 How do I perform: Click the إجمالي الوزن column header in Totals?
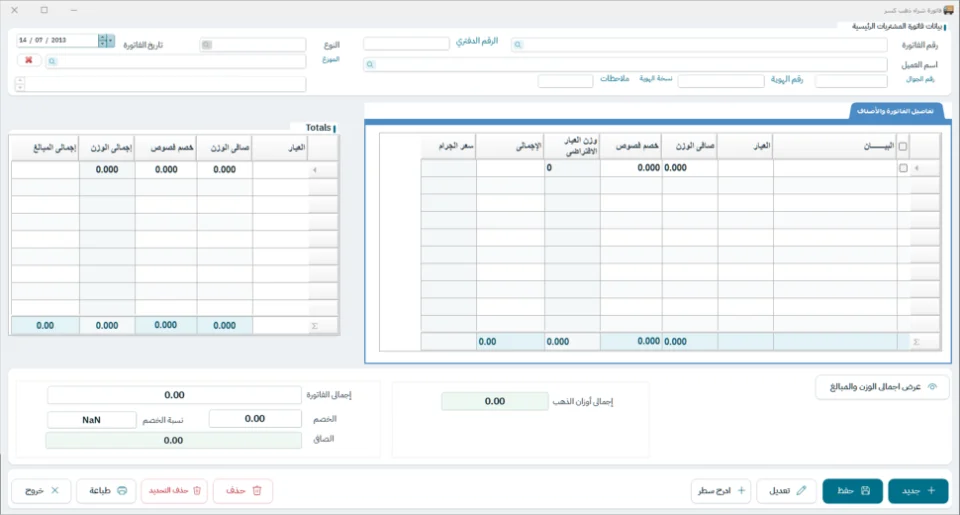coord(107,148)
